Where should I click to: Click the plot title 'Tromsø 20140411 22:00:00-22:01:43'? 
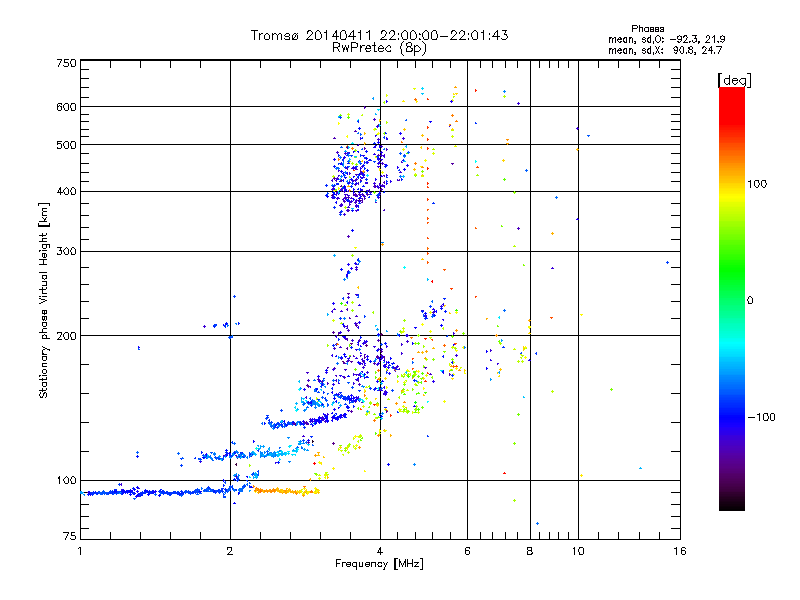379,35
